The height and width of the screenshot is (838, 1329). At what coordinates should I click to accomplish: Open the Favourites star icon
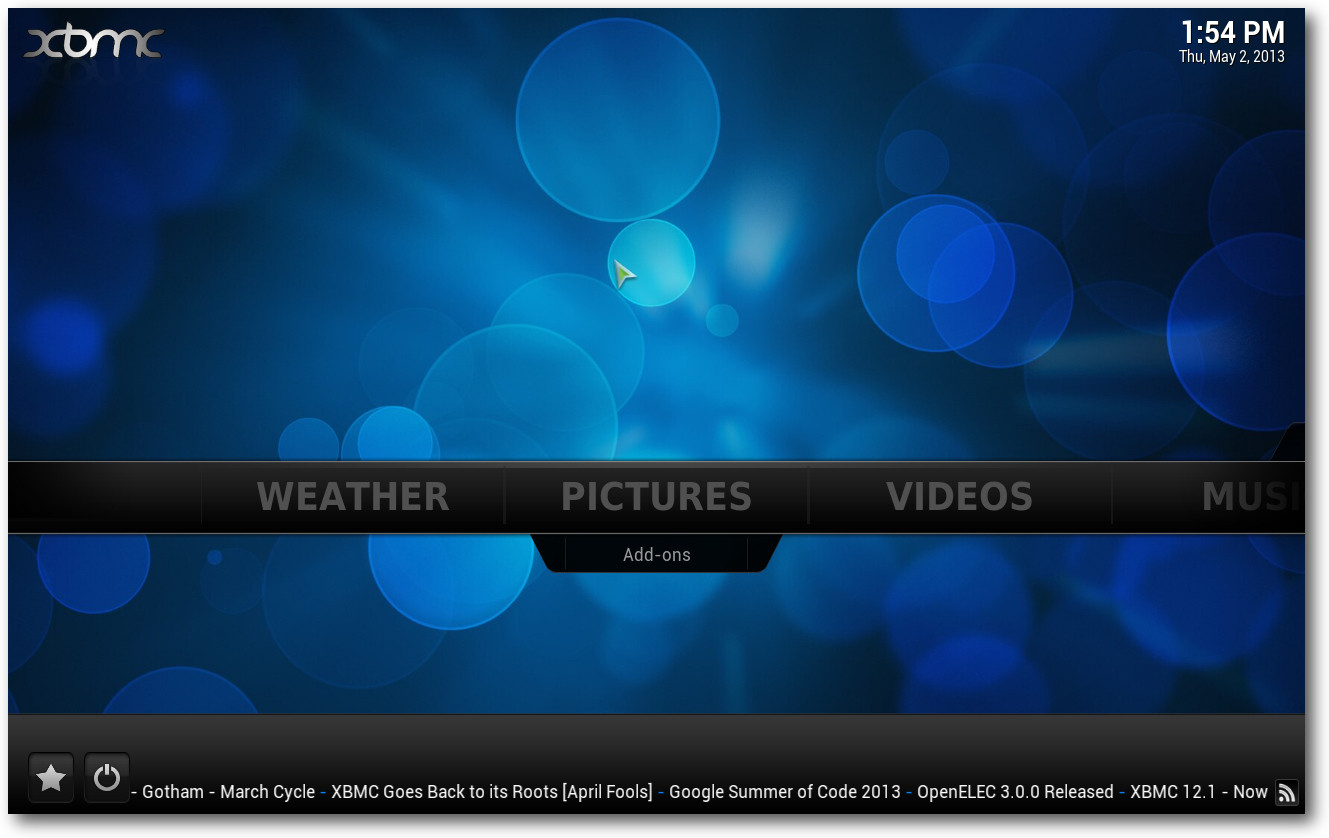point(51,778)
